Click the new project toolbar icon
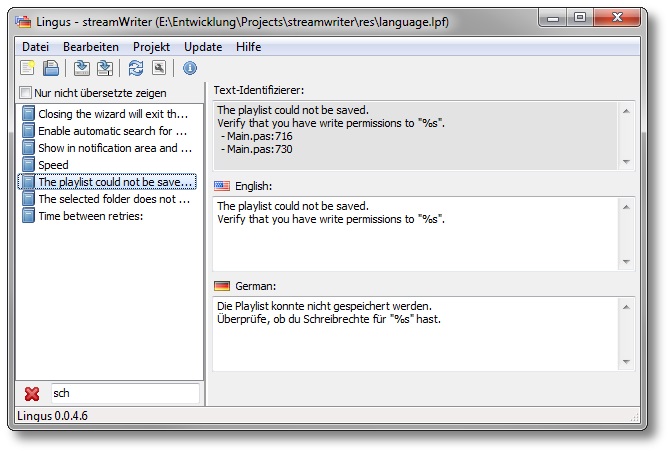The height and width of the screenshot is (454, 671). (x=27, y=68)
